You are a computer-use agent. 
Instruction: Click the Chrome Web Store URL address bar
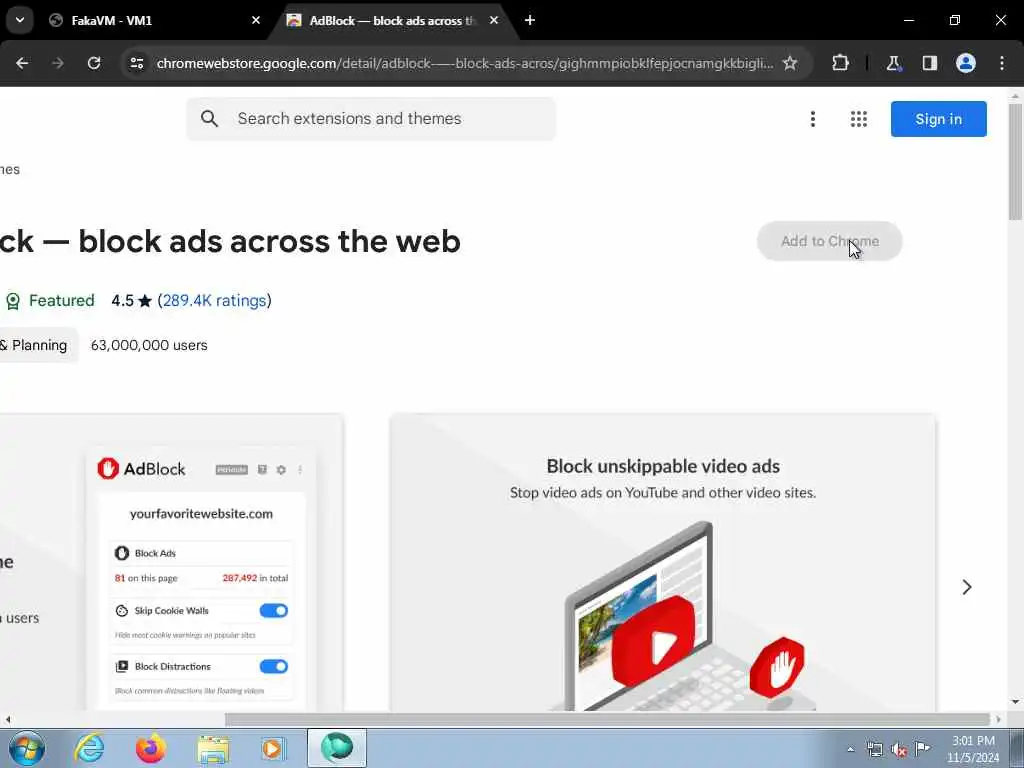click(464, 63)
